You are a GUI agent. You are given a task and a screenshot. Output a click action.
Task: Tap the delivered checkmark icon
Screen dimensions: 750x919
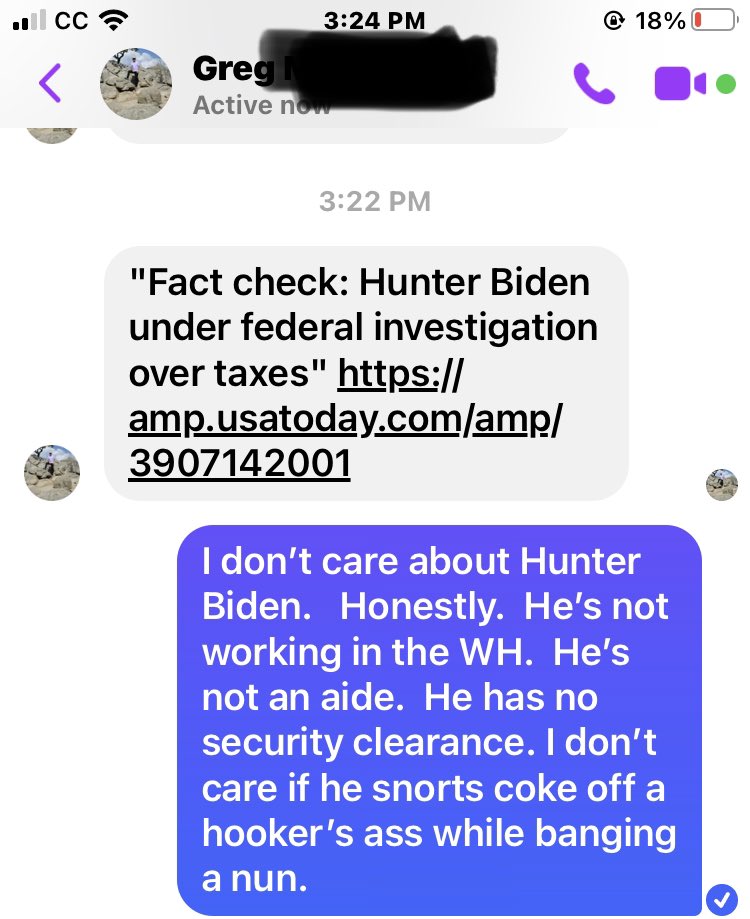[x=722, y=899]
